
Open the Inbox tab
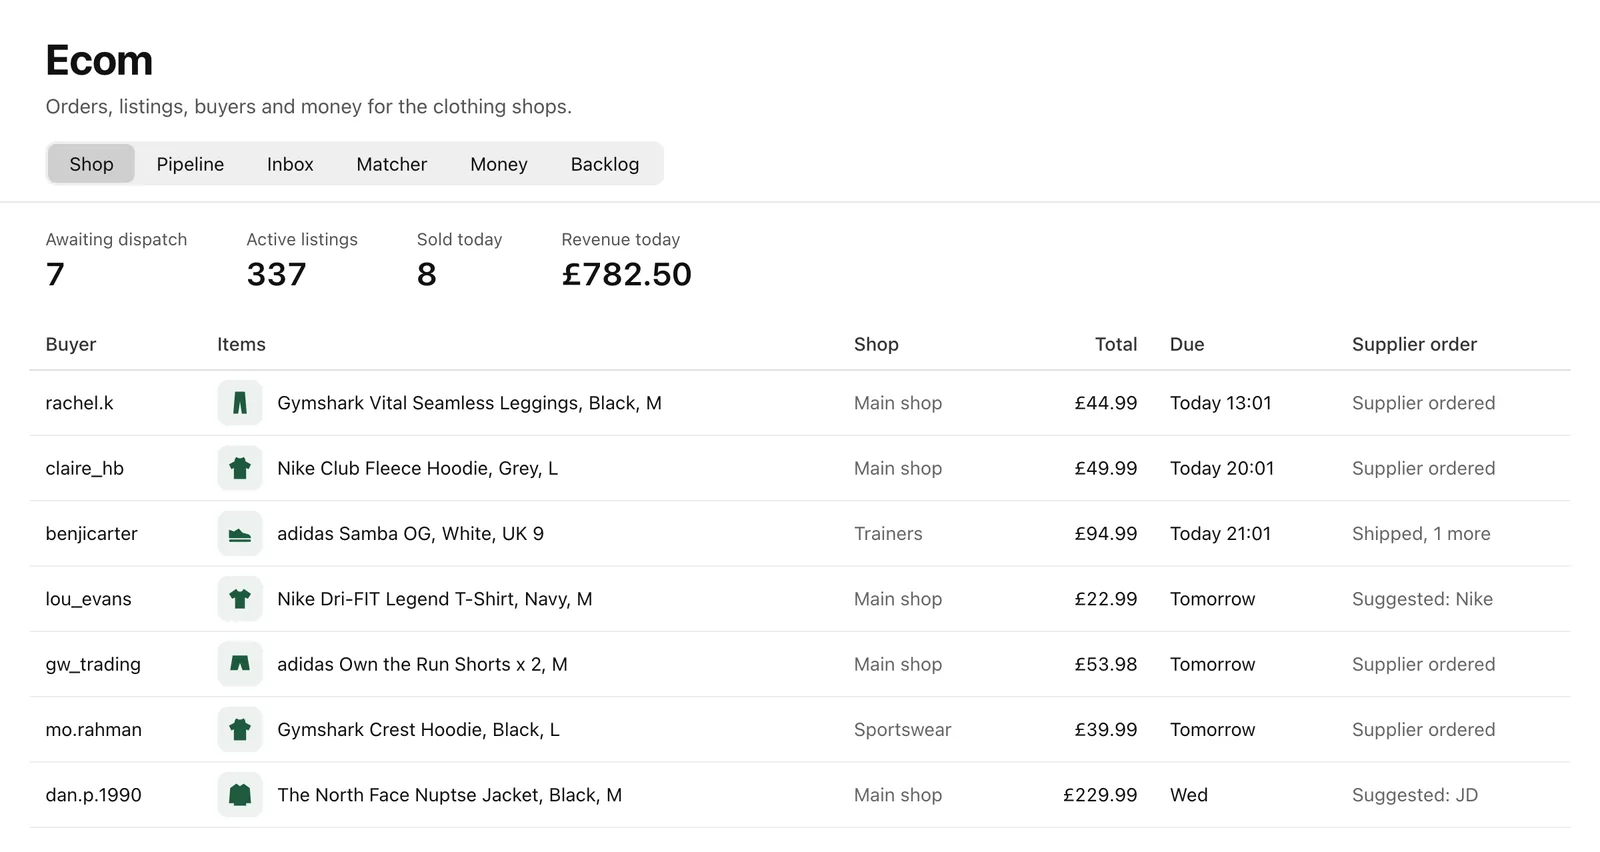click(290, 164)
